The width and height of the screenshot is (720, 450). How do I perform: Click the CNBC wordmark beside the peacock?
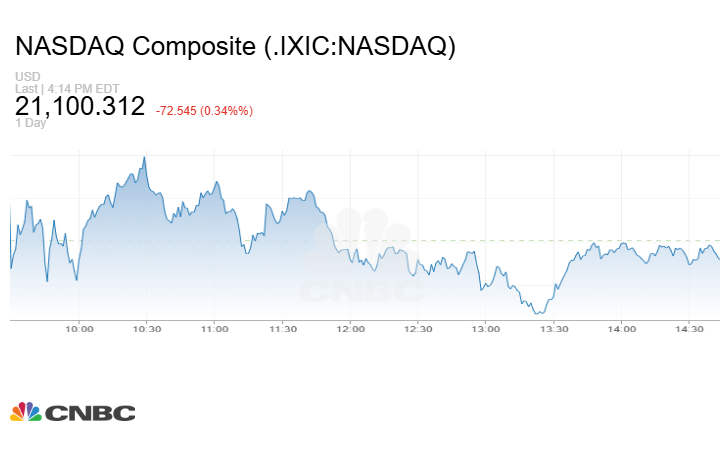pyautogui.click(x=88, y=412)
